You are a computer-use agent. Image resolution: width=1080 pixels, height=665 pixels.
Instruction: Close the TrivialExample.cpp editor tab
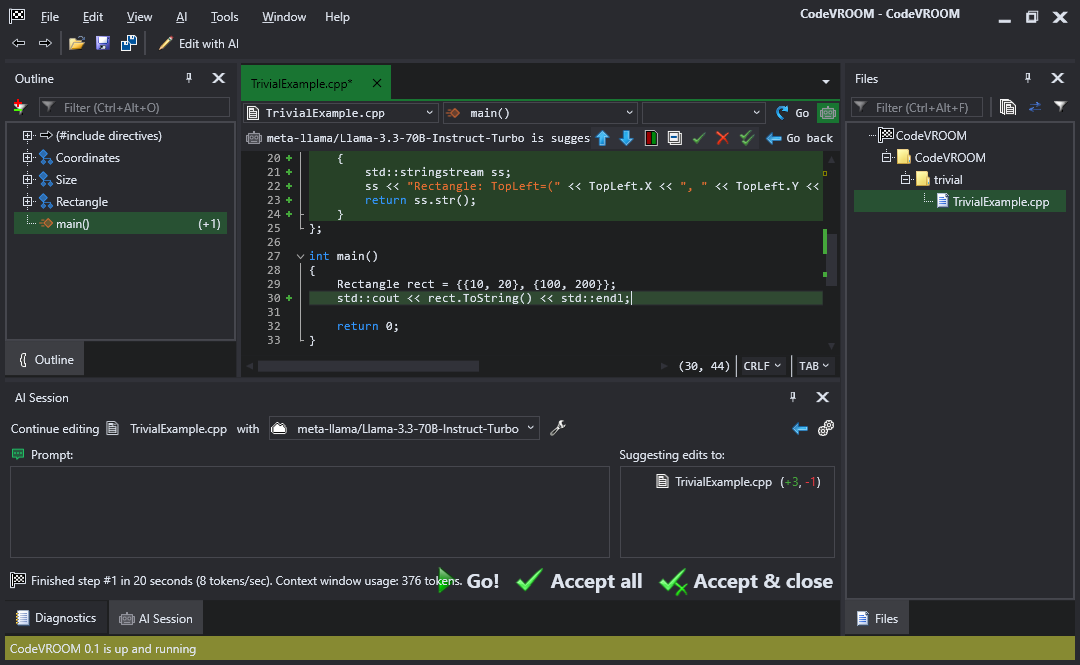[x=377, y=83]
